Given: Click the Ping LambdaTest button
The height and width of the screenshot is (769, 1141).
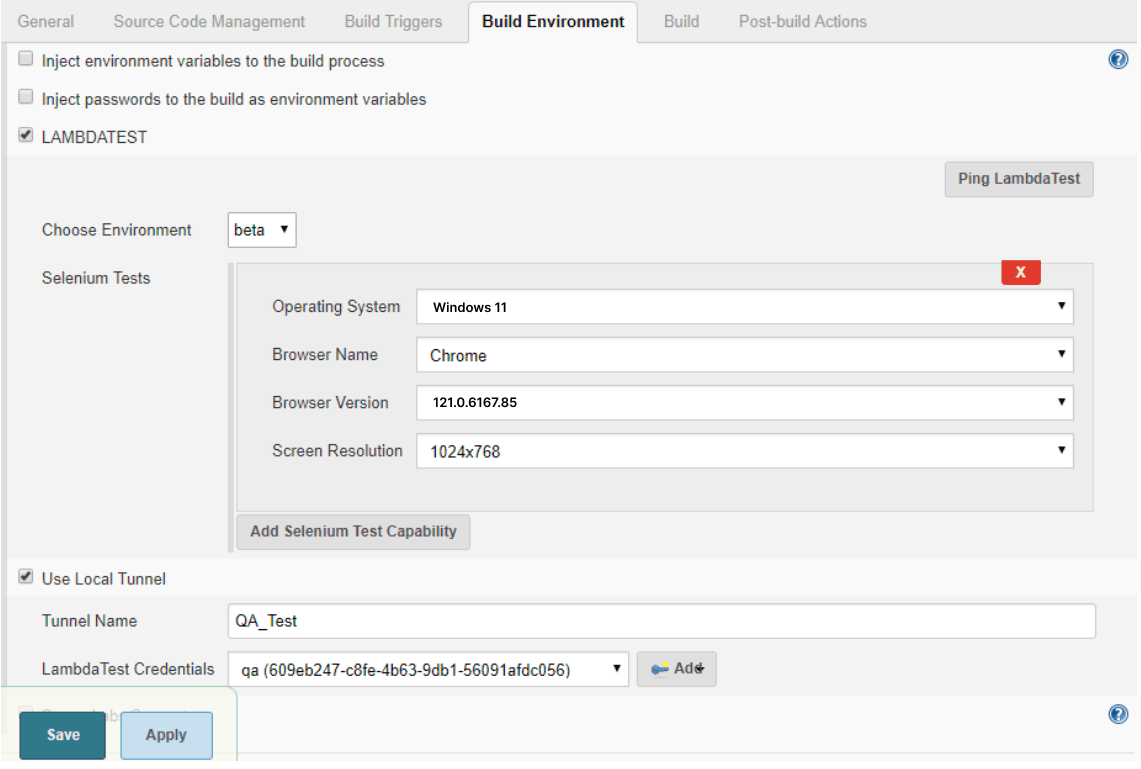Looking at the screenshot, I should click(x=1018, y=179).
